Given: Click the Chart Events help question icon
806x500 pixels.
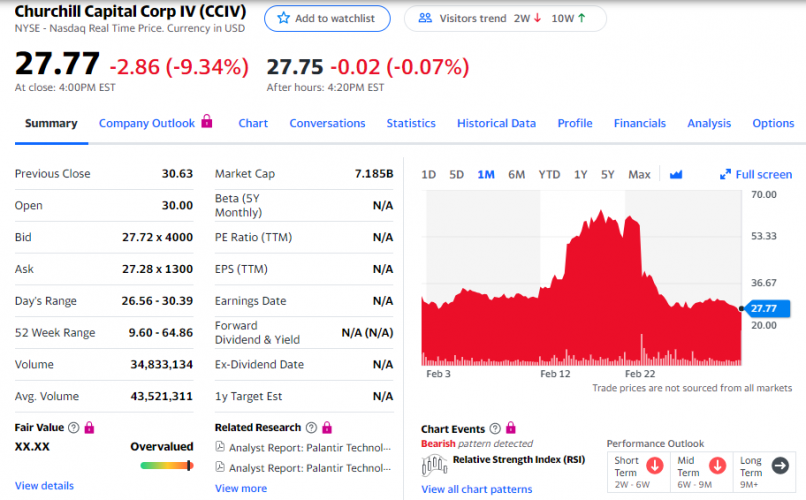Looking at the screenshot, I should point(495,429).
